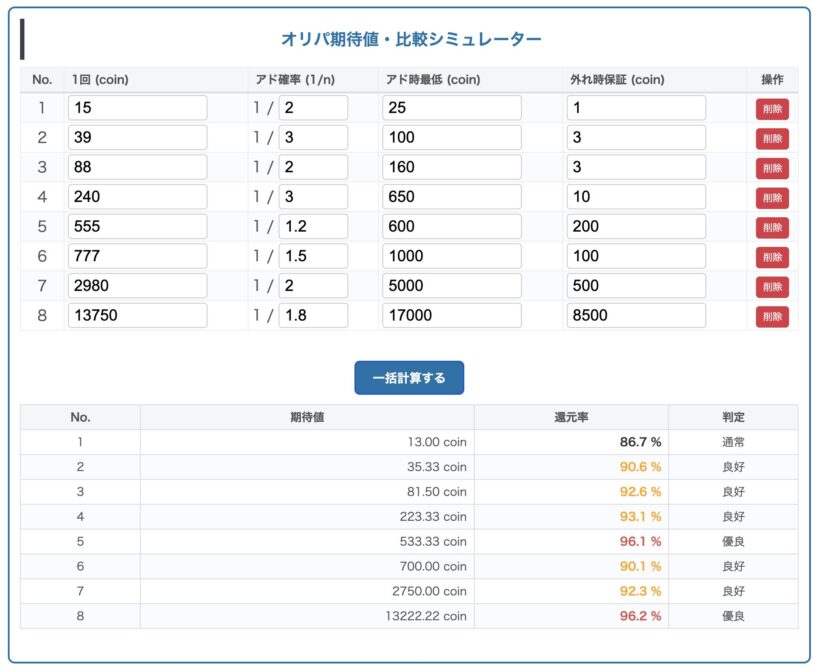The image size is (817, 670).
Task: Click the loss guarantee field showing 200
Action: click(635, 227)
